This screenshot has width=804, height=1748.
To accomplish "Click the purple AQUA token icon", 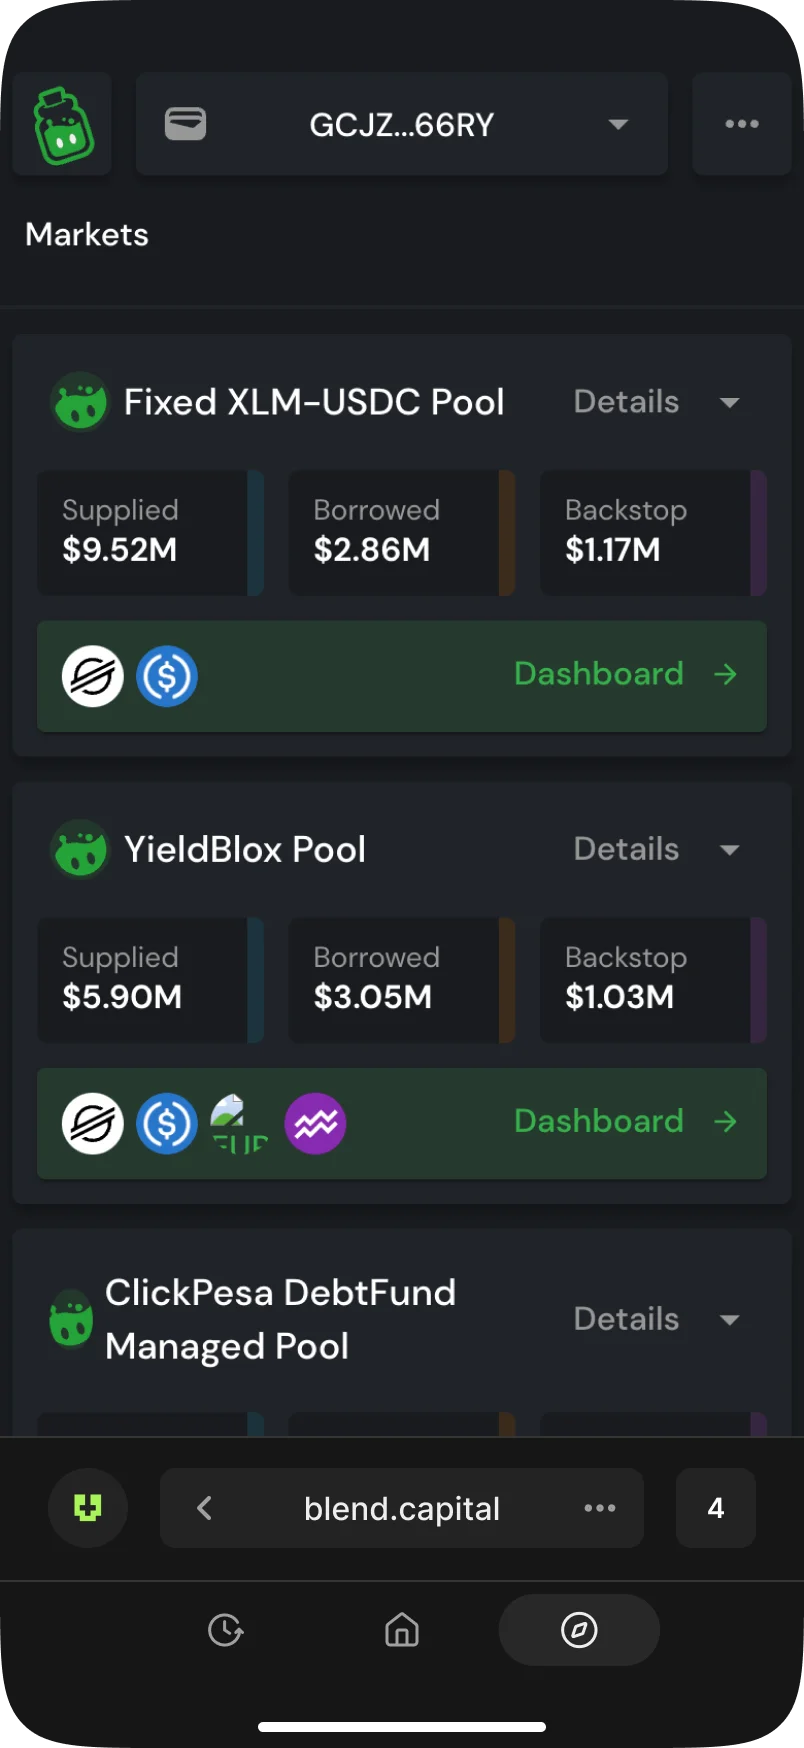I will 315,1123.
